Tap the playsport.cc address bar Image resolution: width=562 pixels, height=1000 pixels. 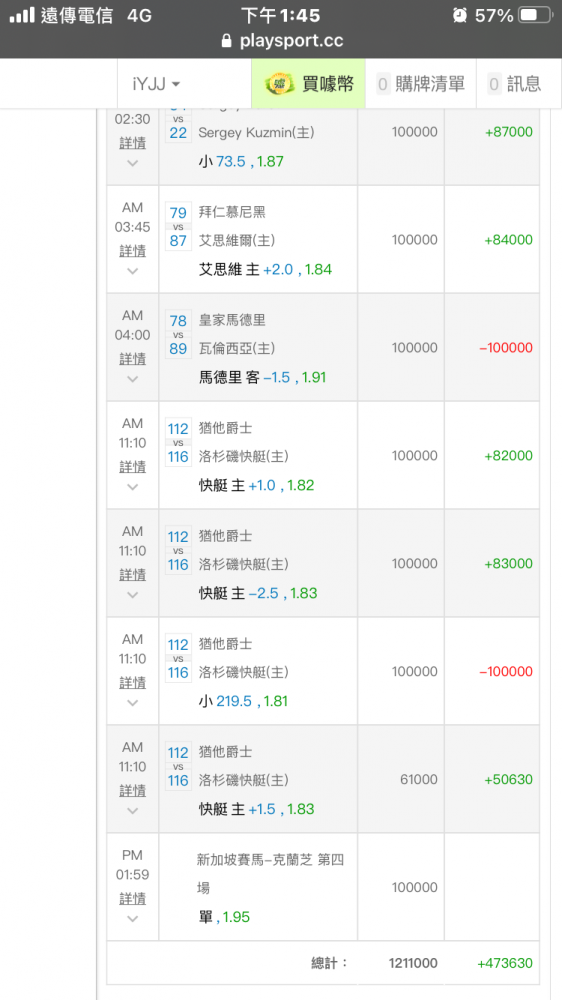[281, 41]
